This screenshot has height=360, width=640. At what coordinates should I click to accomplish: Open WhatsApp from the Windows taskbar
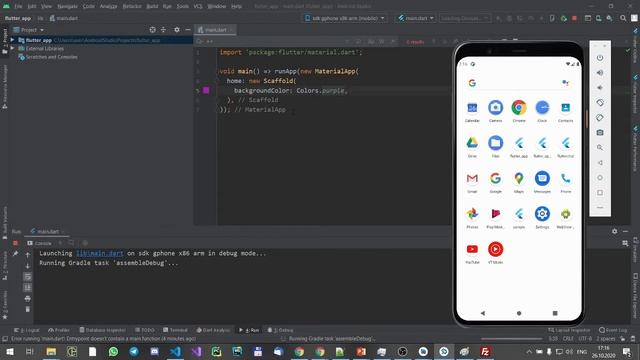(x=113, y=351)
